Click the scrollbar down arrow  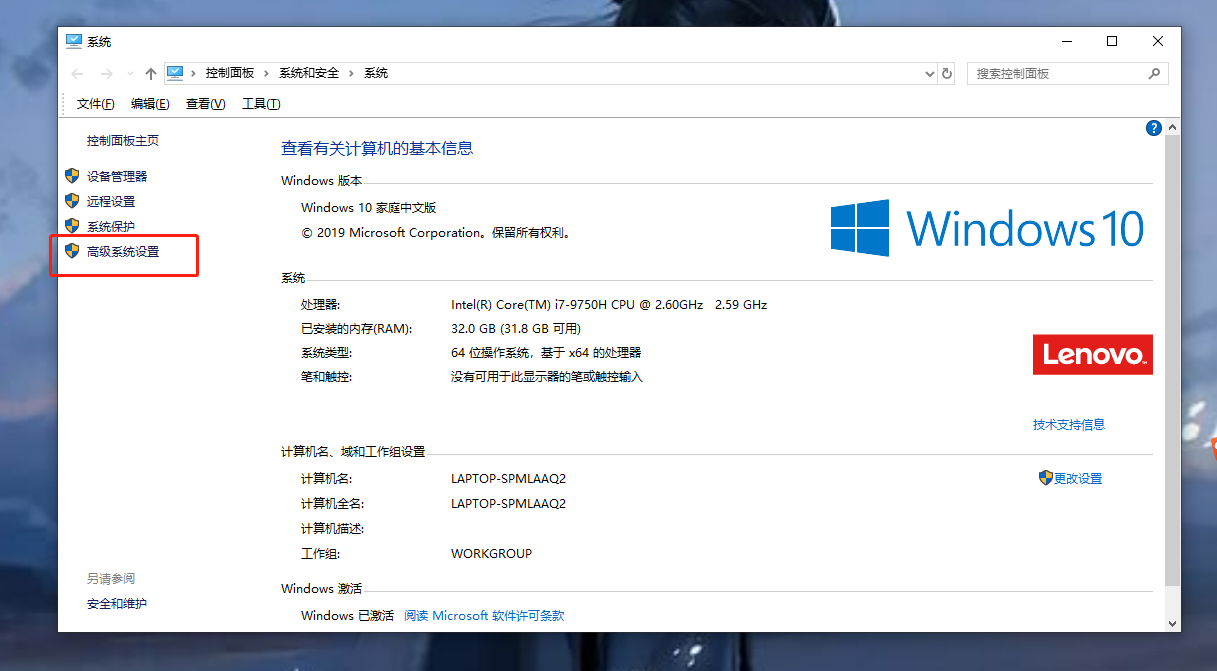point(1174,623)
